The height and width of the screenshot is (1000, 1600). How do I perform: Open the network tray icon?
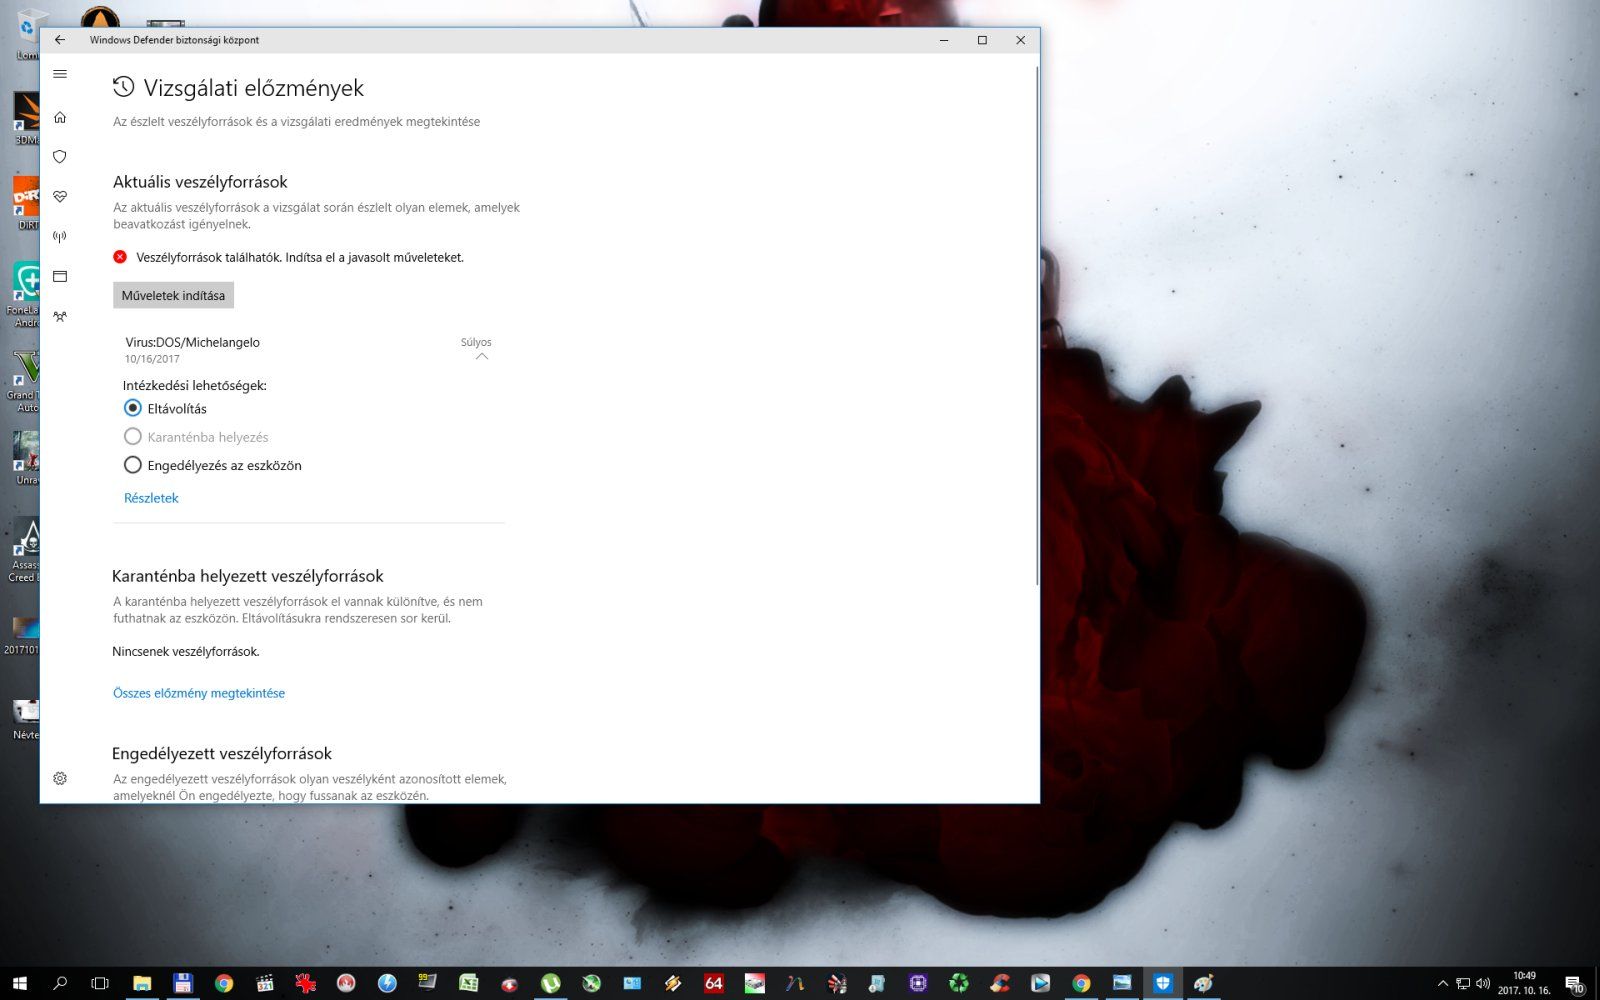point(1462,984)
